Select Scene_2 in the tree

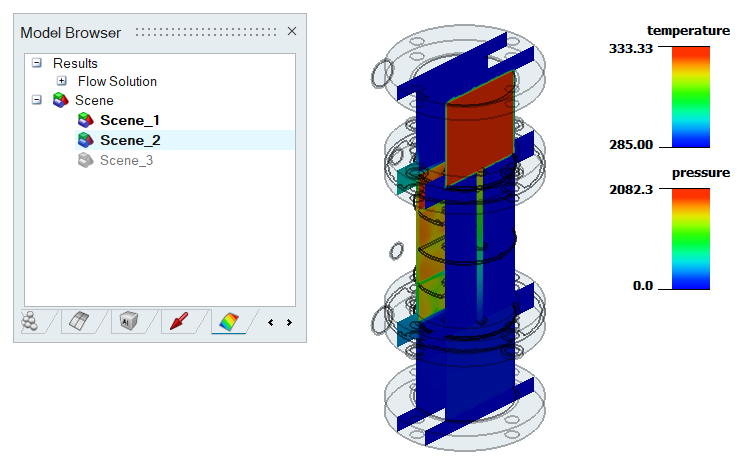[130, 140]
